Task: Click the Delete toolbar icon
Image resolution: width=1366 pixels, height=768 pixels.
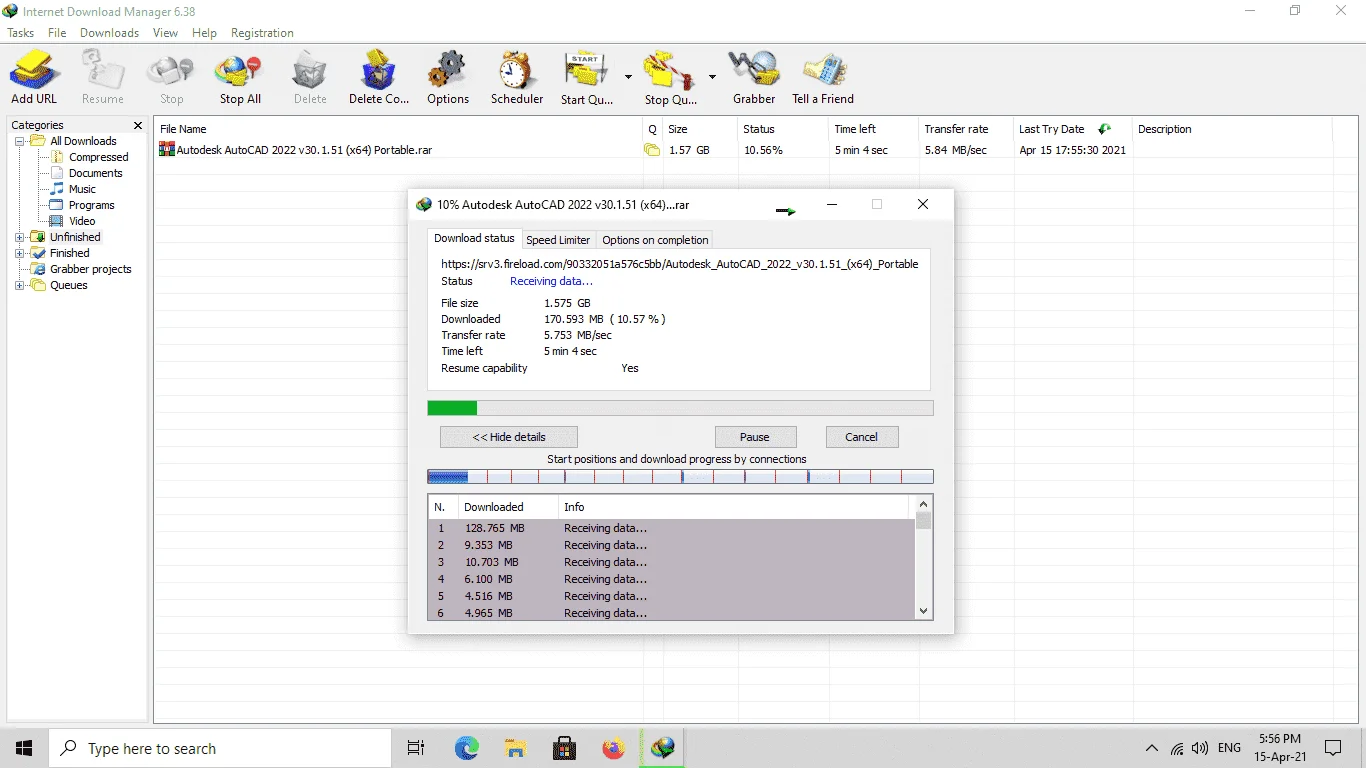Action: pyautogui.click(x=310, y=78)
